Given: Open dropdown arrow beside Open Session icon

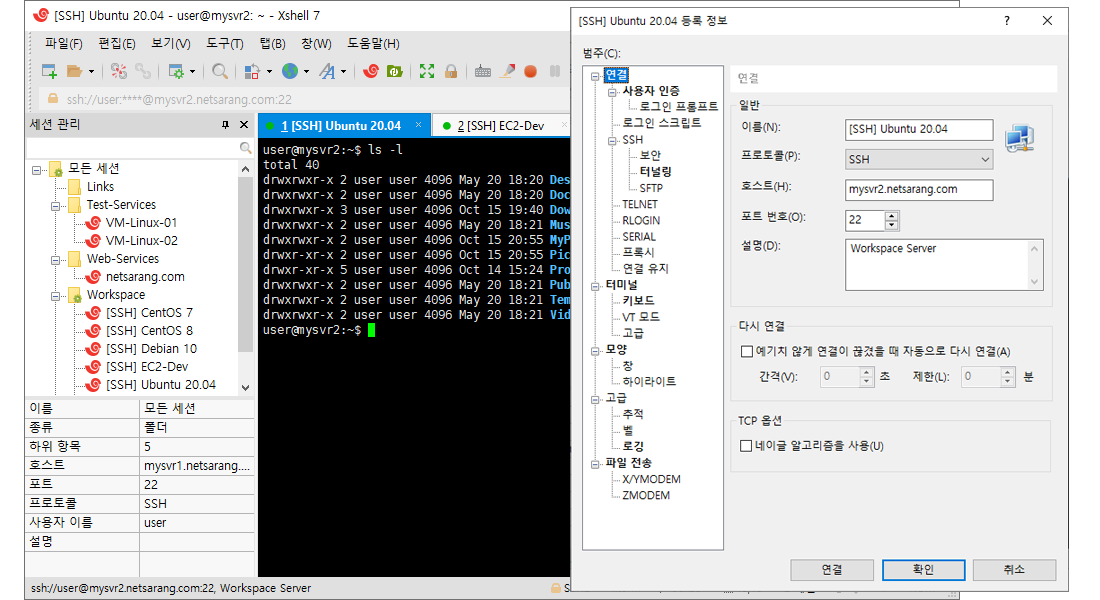Looking at the screenshot, I should pyautogui.click(x=91, y=72).
